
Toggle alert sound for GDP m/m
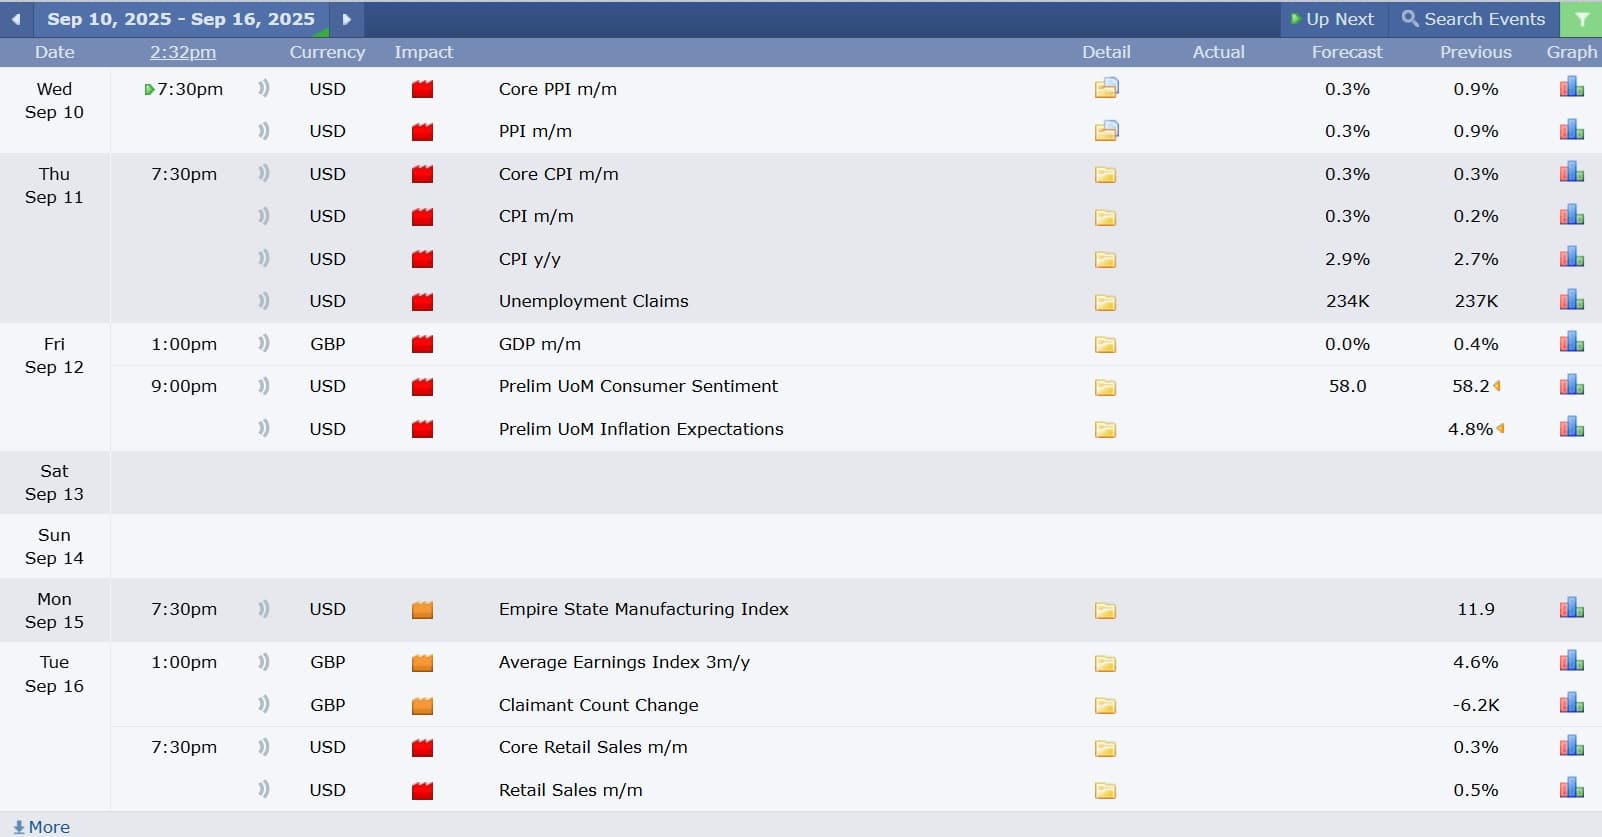coord(264,343)
